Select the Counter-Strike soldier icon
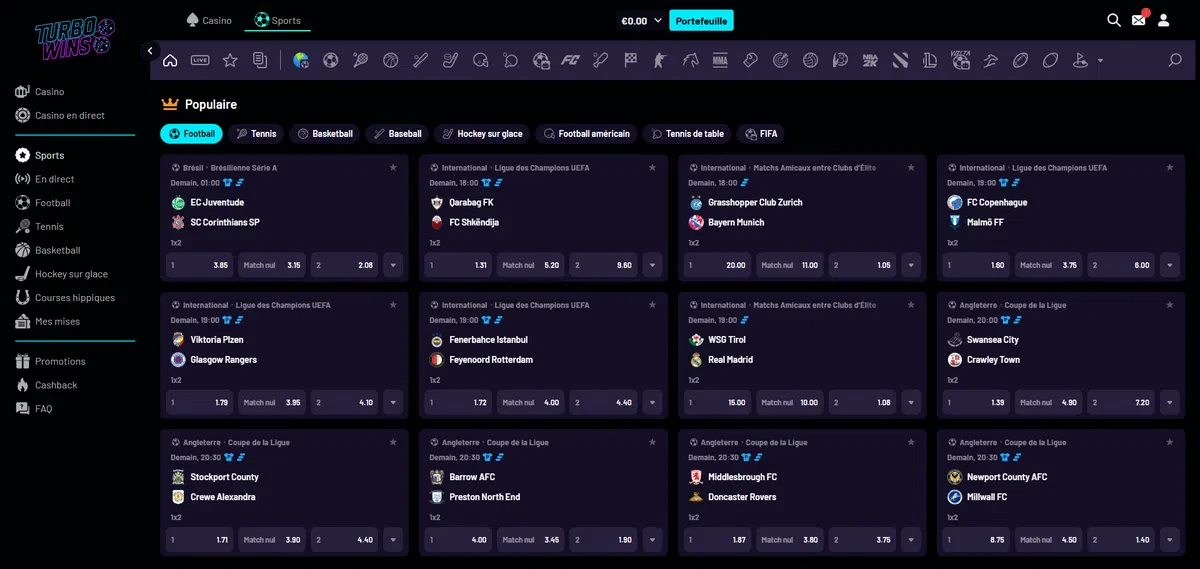This screenshot has width=1200, height=569. tap(660, 60)
